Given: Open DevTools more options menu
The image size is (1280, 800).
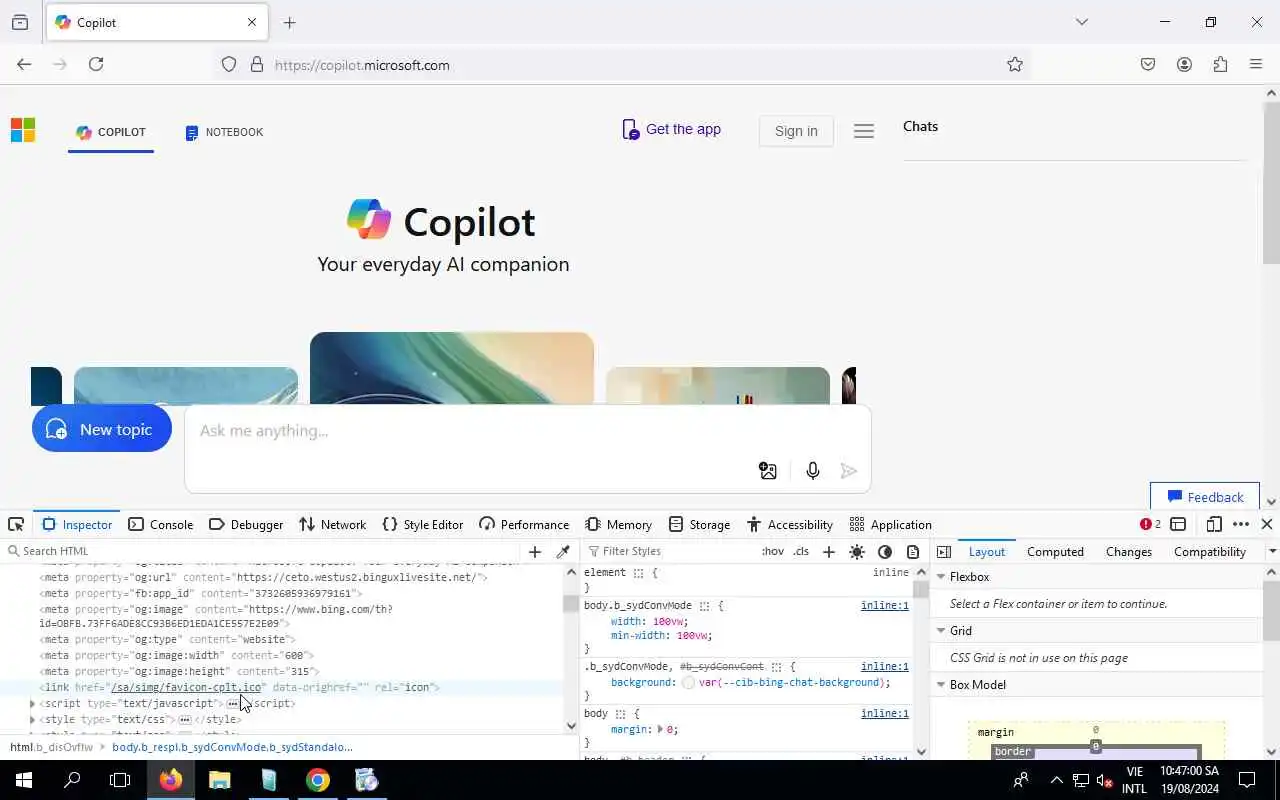Looking at the screenshot, I should [1241, 524].
